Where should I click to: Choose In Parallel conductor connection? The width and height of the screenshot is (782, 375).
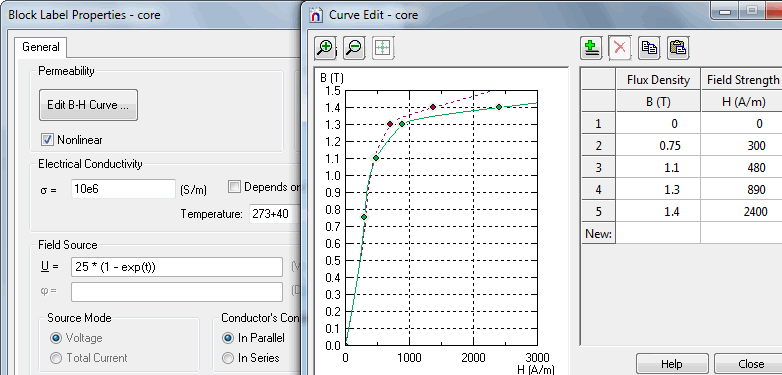[228, 338]
